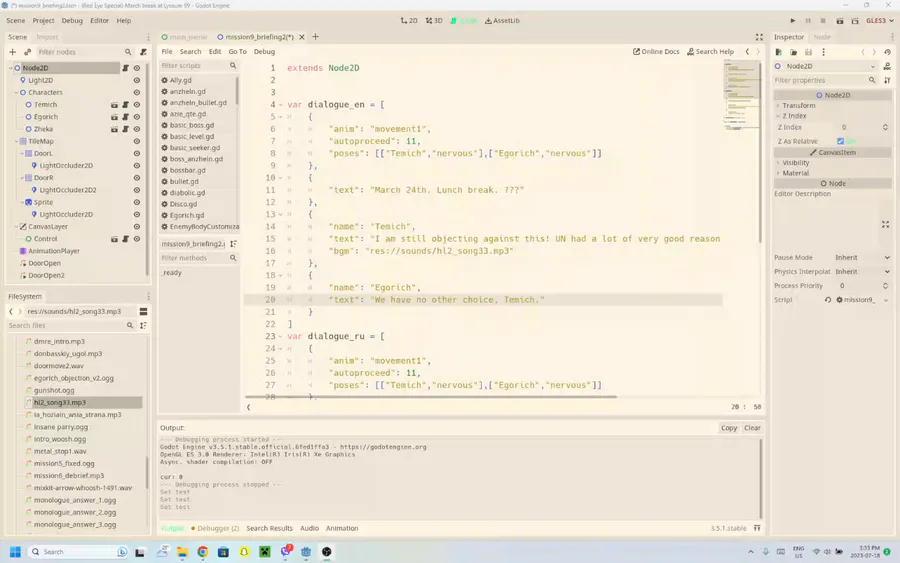The width and height of the screenshot is (900, 563).
Task: Open the Debugger (2) bottom panel
Action: 215,528
